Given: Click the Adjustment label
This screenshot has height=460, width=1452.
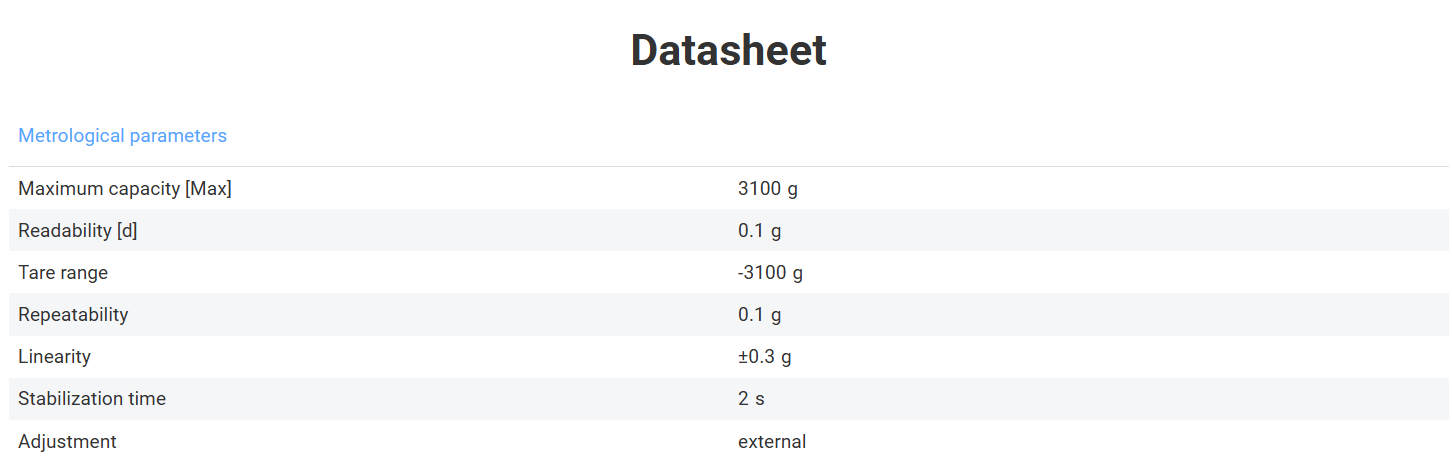Looking at the screenshot, I should [67, 441].
